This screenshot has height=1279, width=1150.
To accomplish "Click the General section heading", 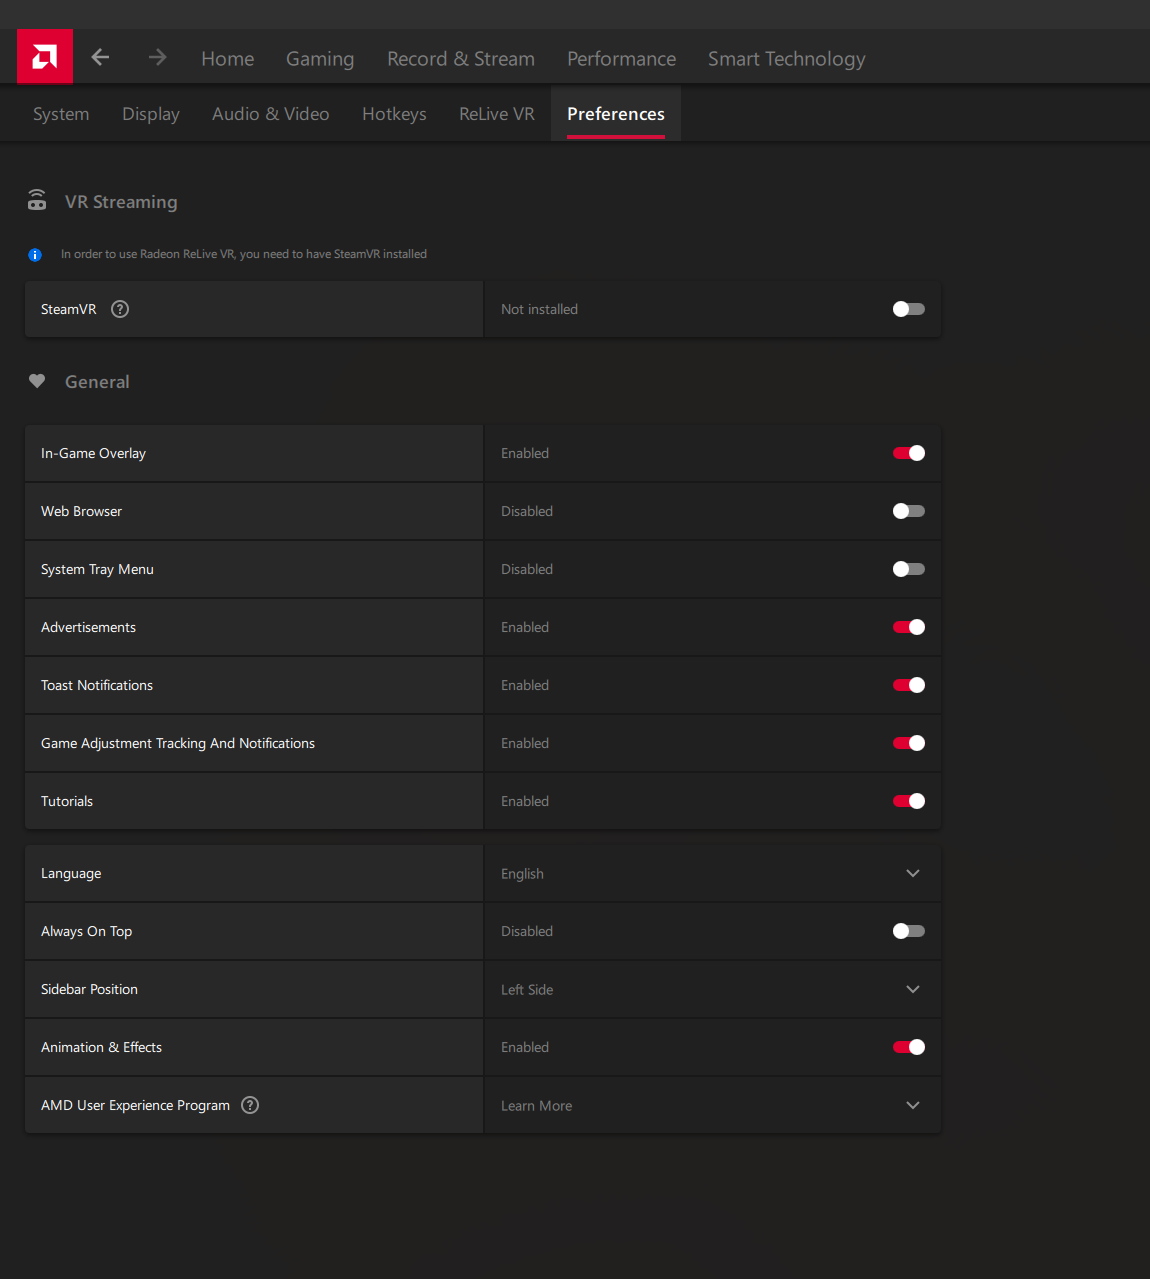I will (x=97, y=382).
